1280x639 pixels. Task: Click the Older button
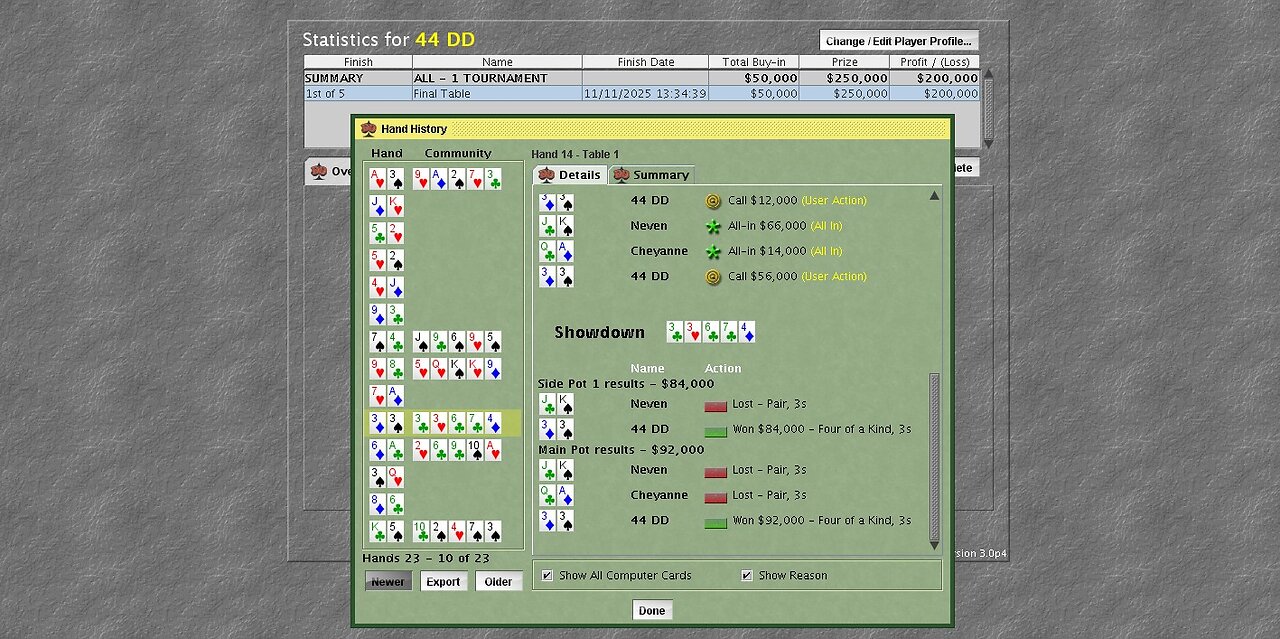coord(498,581)
